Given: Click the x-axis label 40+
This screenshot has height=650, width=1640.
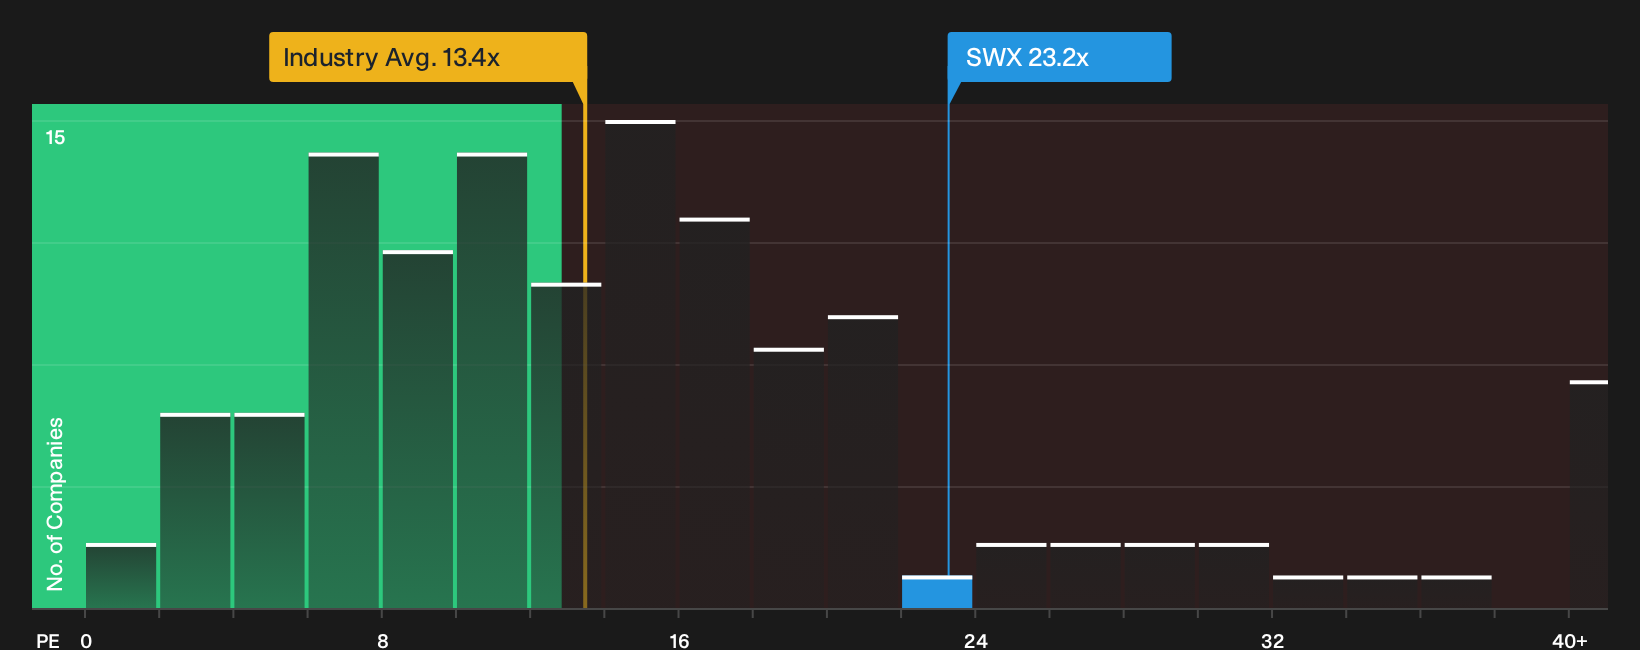Looking at the screenshot, I should [1569, 640].
